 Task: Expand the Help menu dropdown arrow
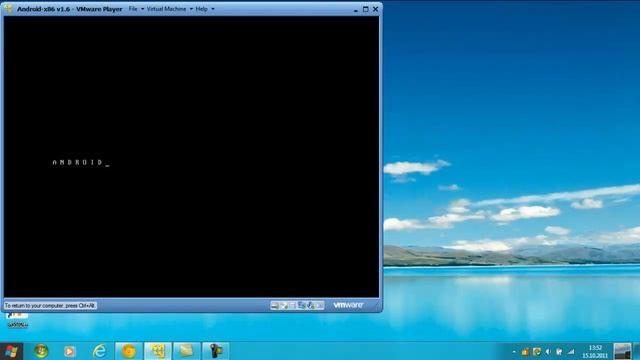(x=213, y=9)
